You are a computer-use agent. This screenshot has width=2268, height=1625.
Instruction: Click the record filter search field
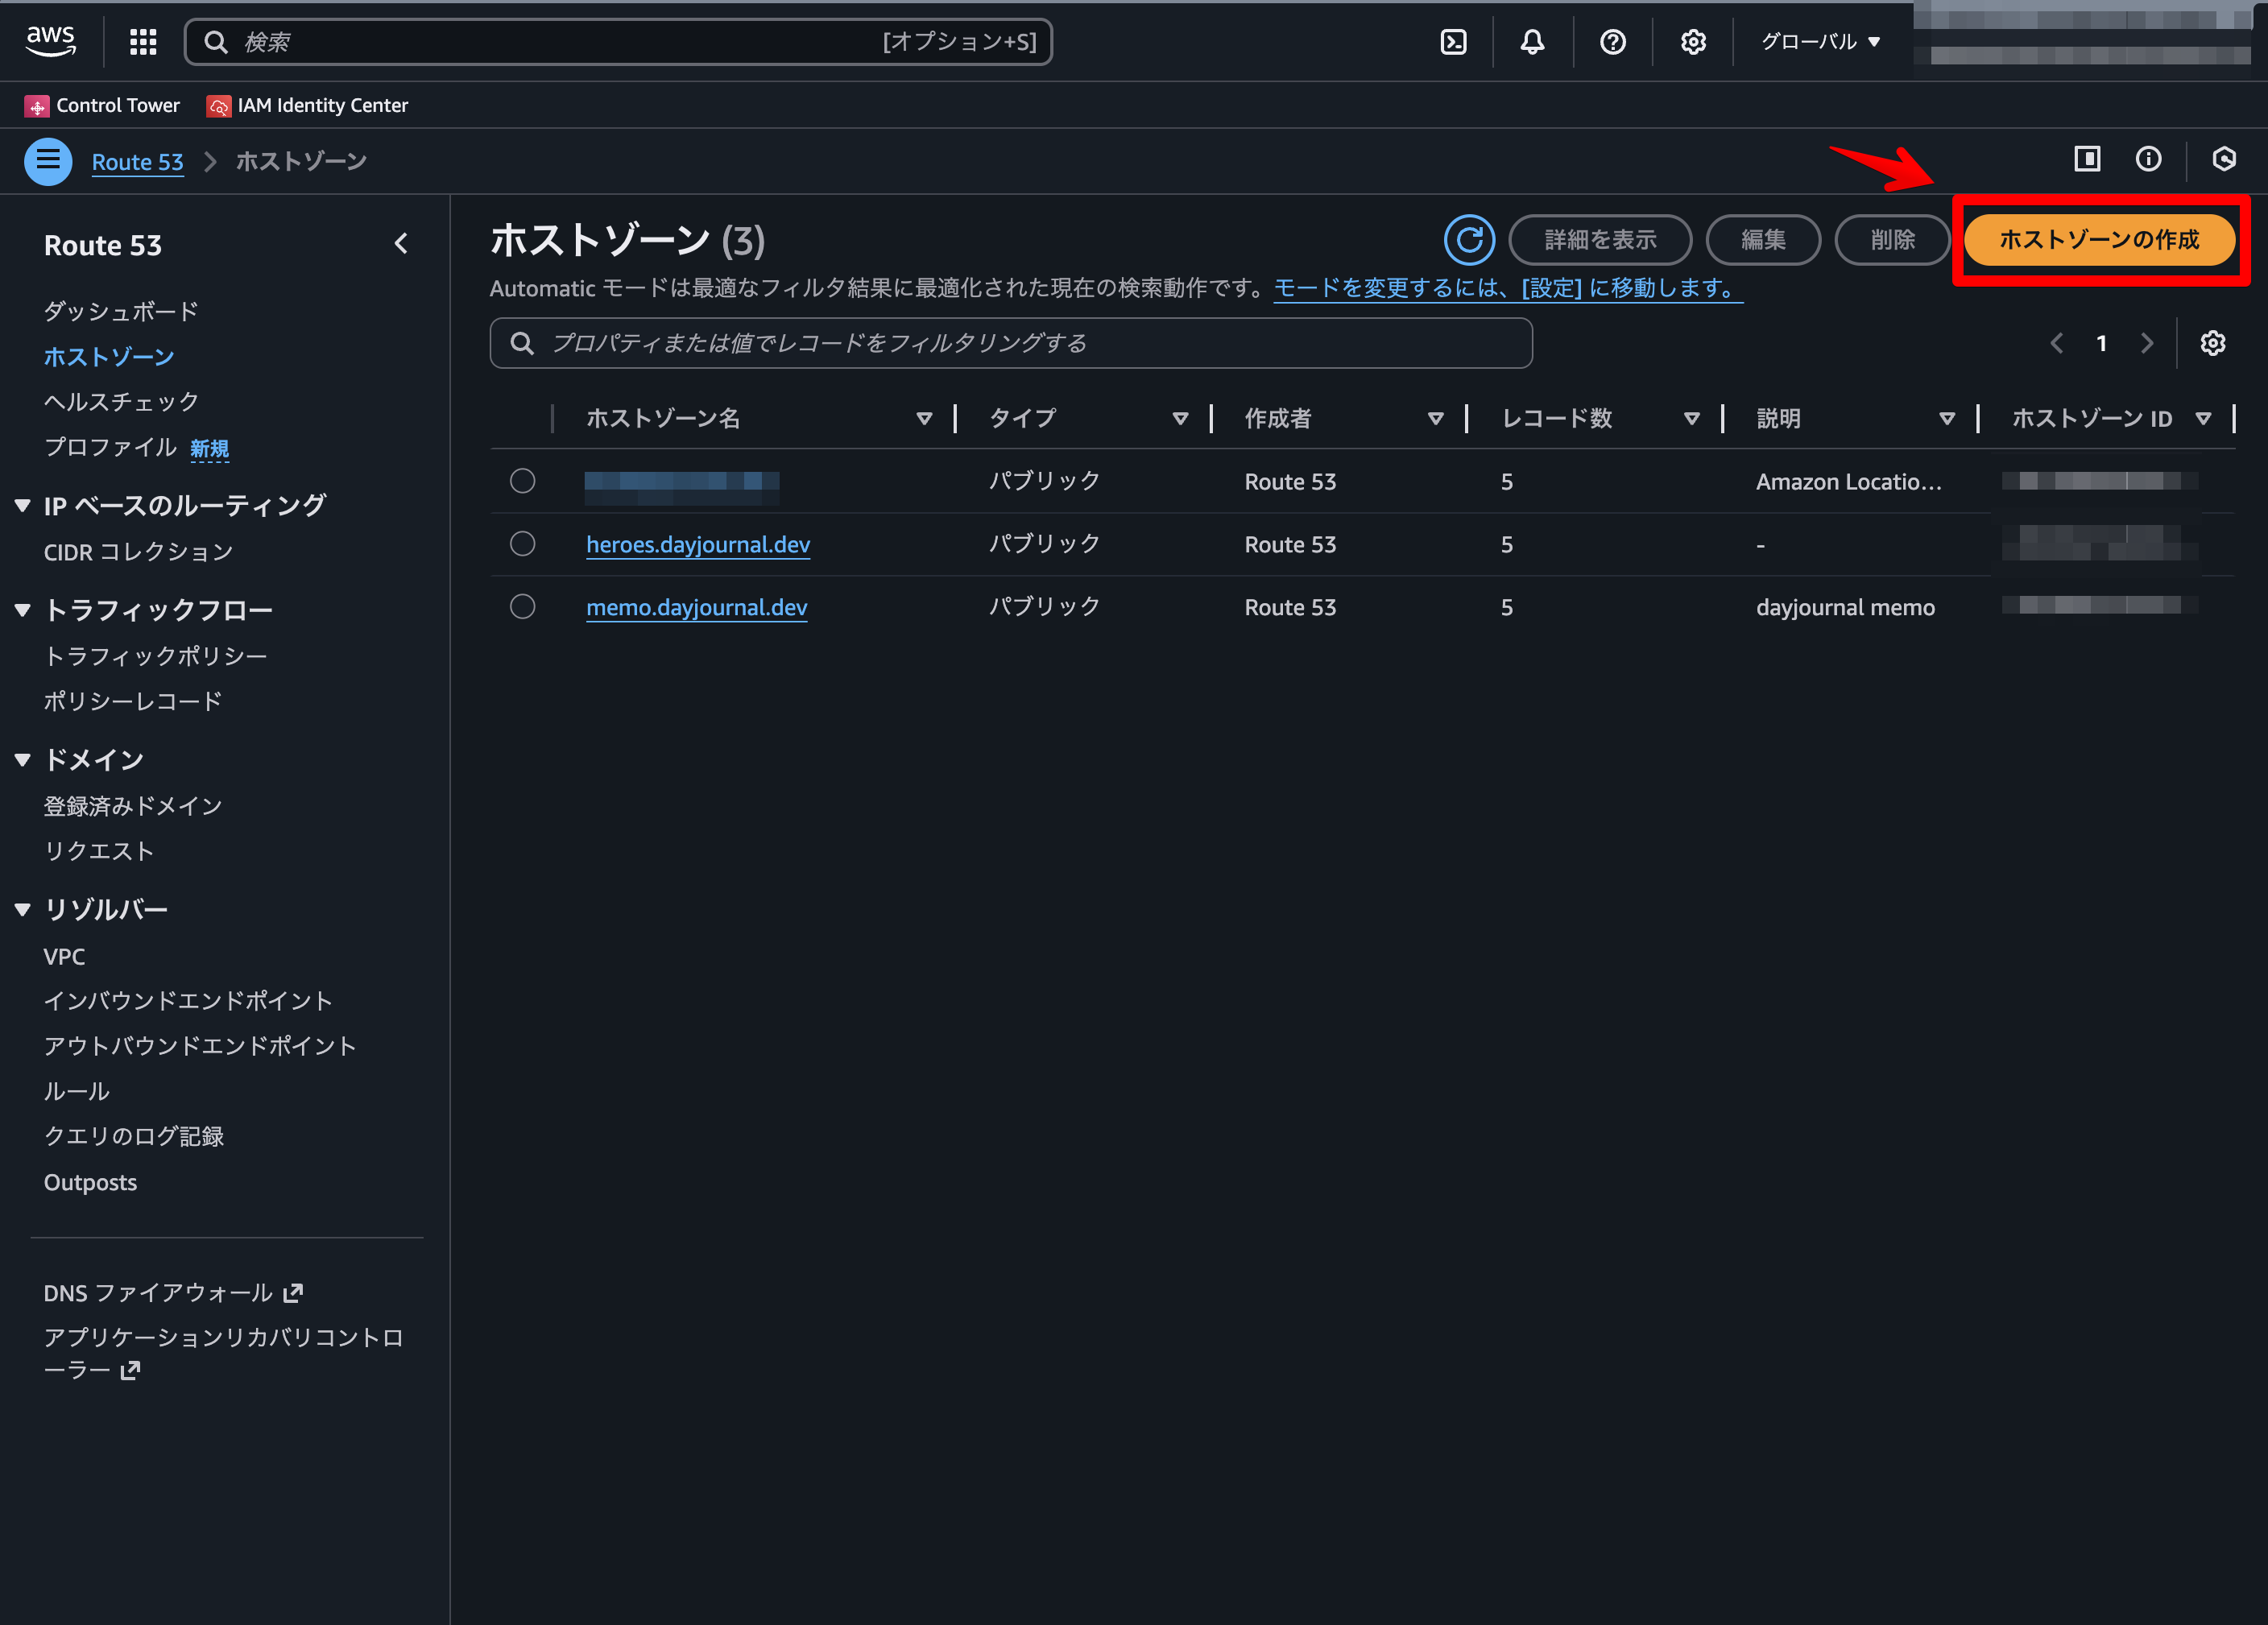(x=1010, y=343)
